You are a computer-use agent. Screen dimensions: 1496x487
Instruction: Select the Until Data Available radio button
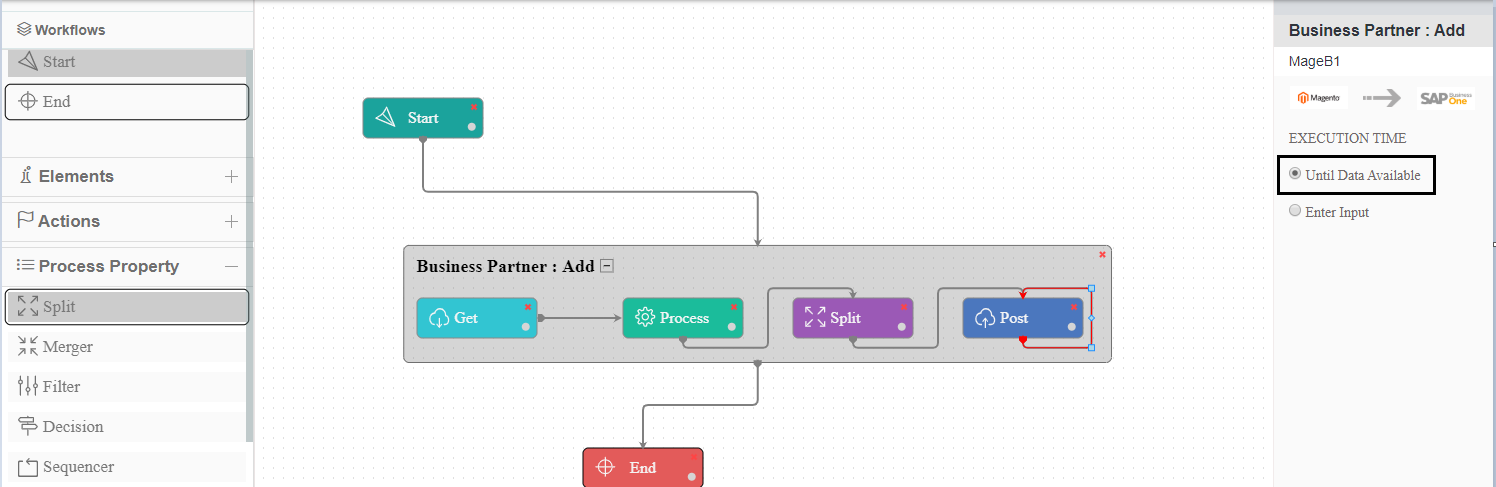point(1296,174)
